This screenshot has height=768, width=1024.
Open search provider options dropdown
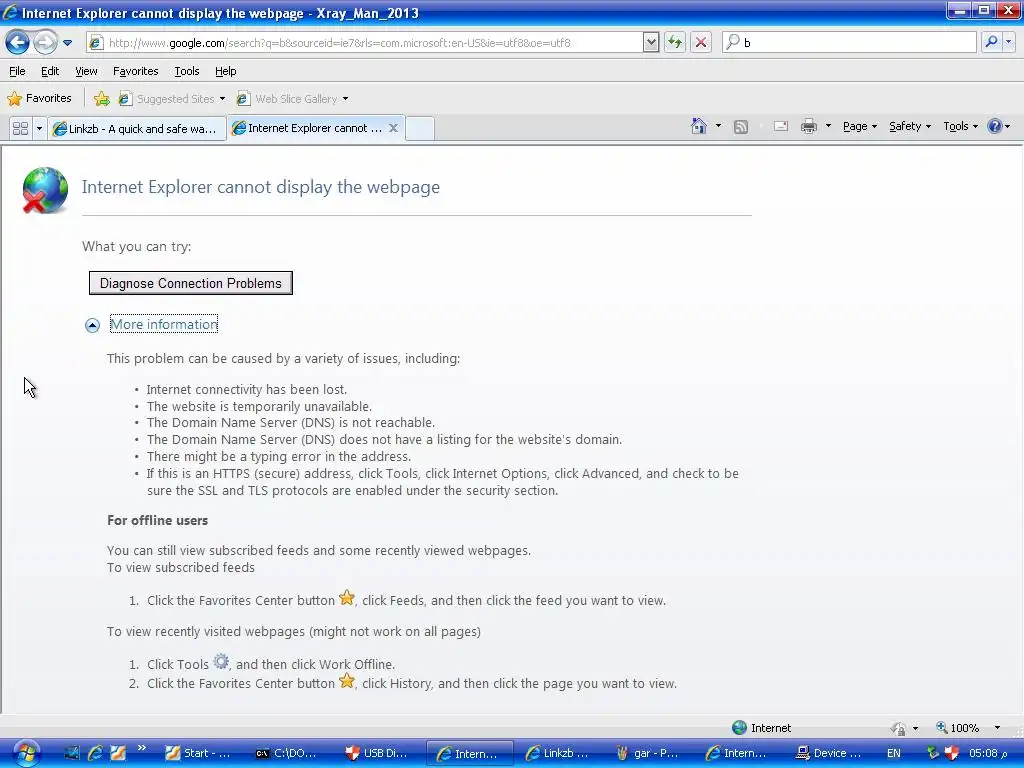click(x=1008, y=42)
